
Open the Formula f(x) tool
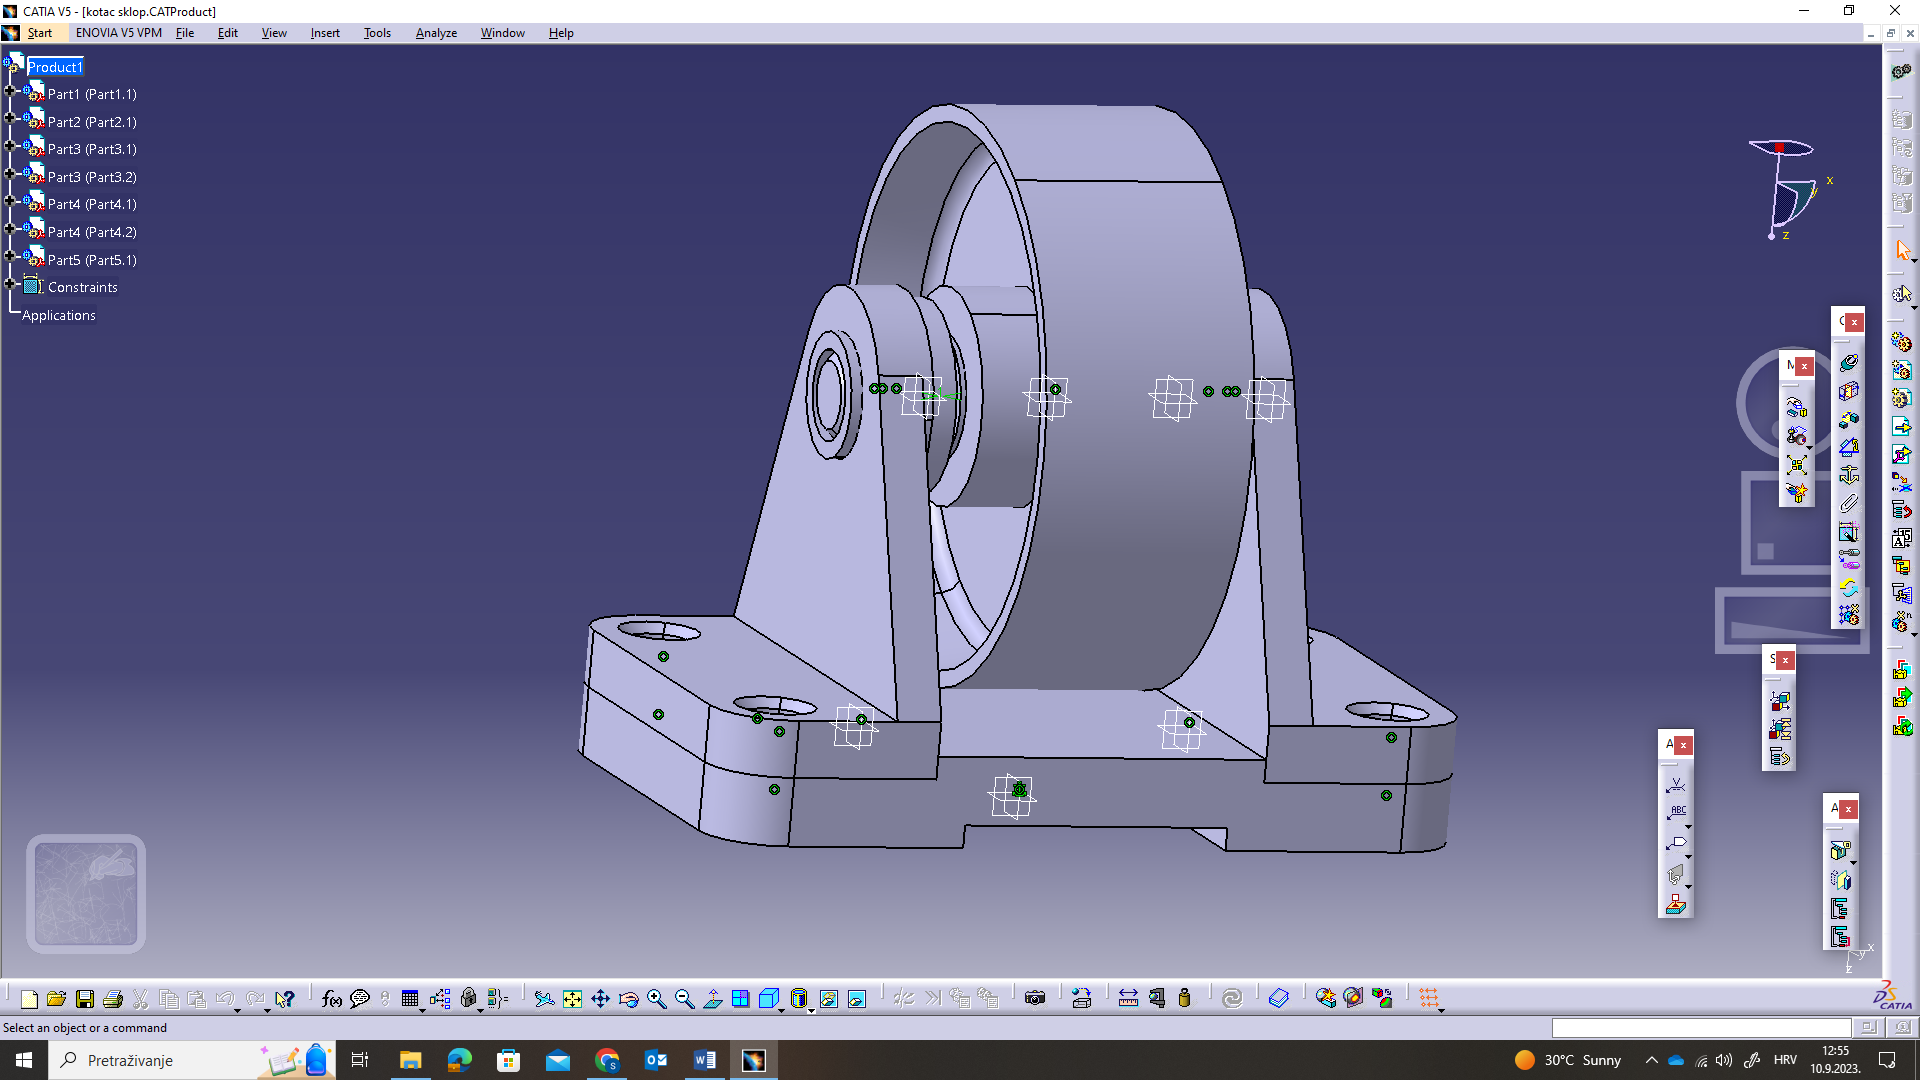pyautogui.click(x=331, y=998)
